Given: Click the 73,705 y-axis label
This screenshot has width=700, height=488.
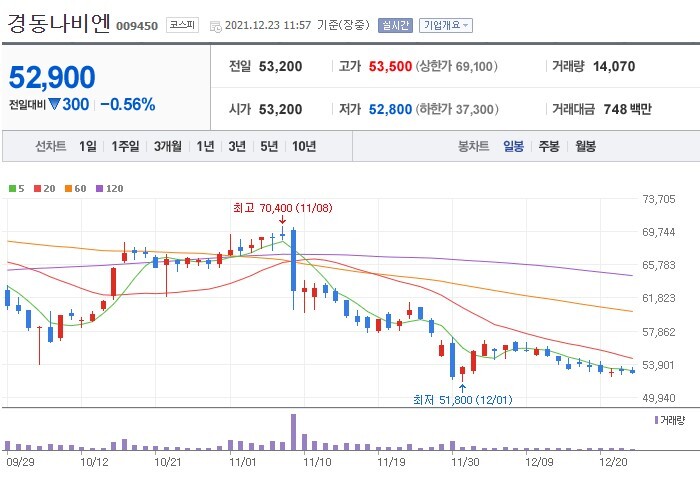Looking at the screenshot, I should [658, 199].
